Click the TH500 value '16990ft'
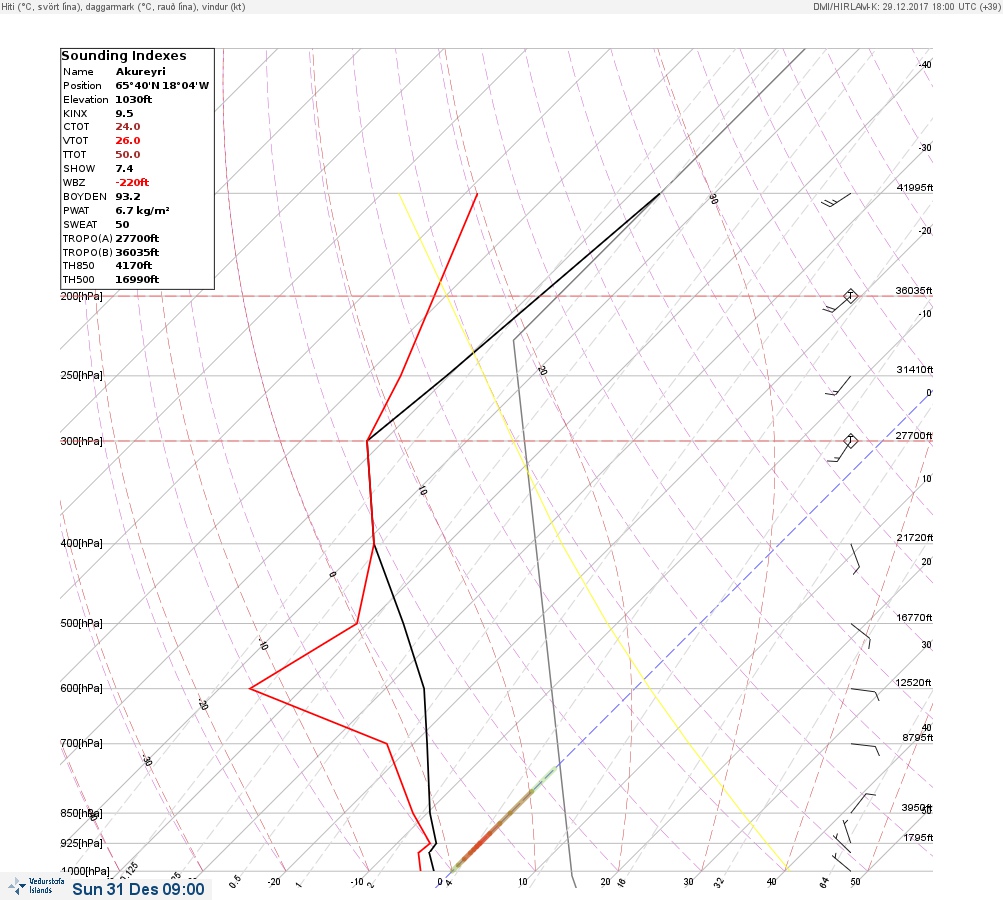 [137, 280]
